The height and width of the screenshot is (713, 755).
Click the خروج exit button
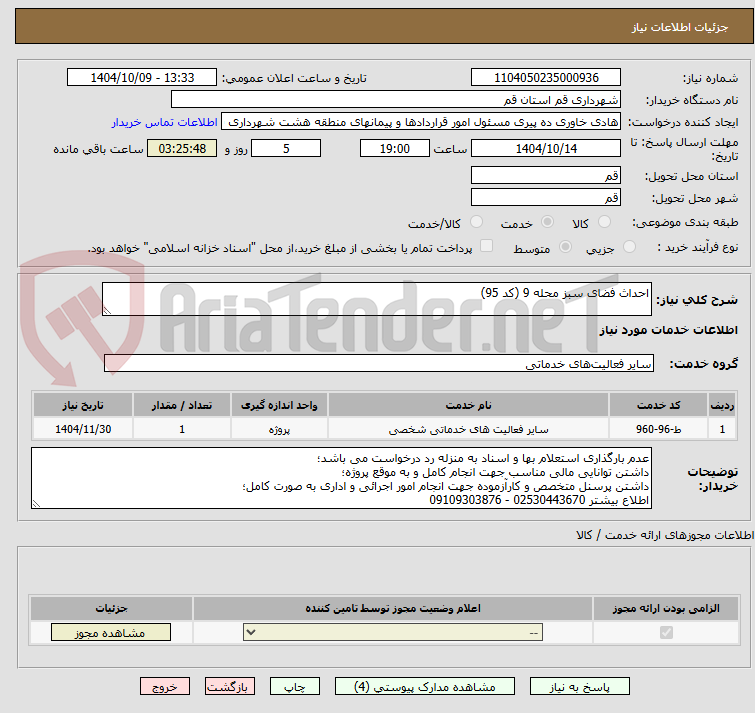click(165, 687)
